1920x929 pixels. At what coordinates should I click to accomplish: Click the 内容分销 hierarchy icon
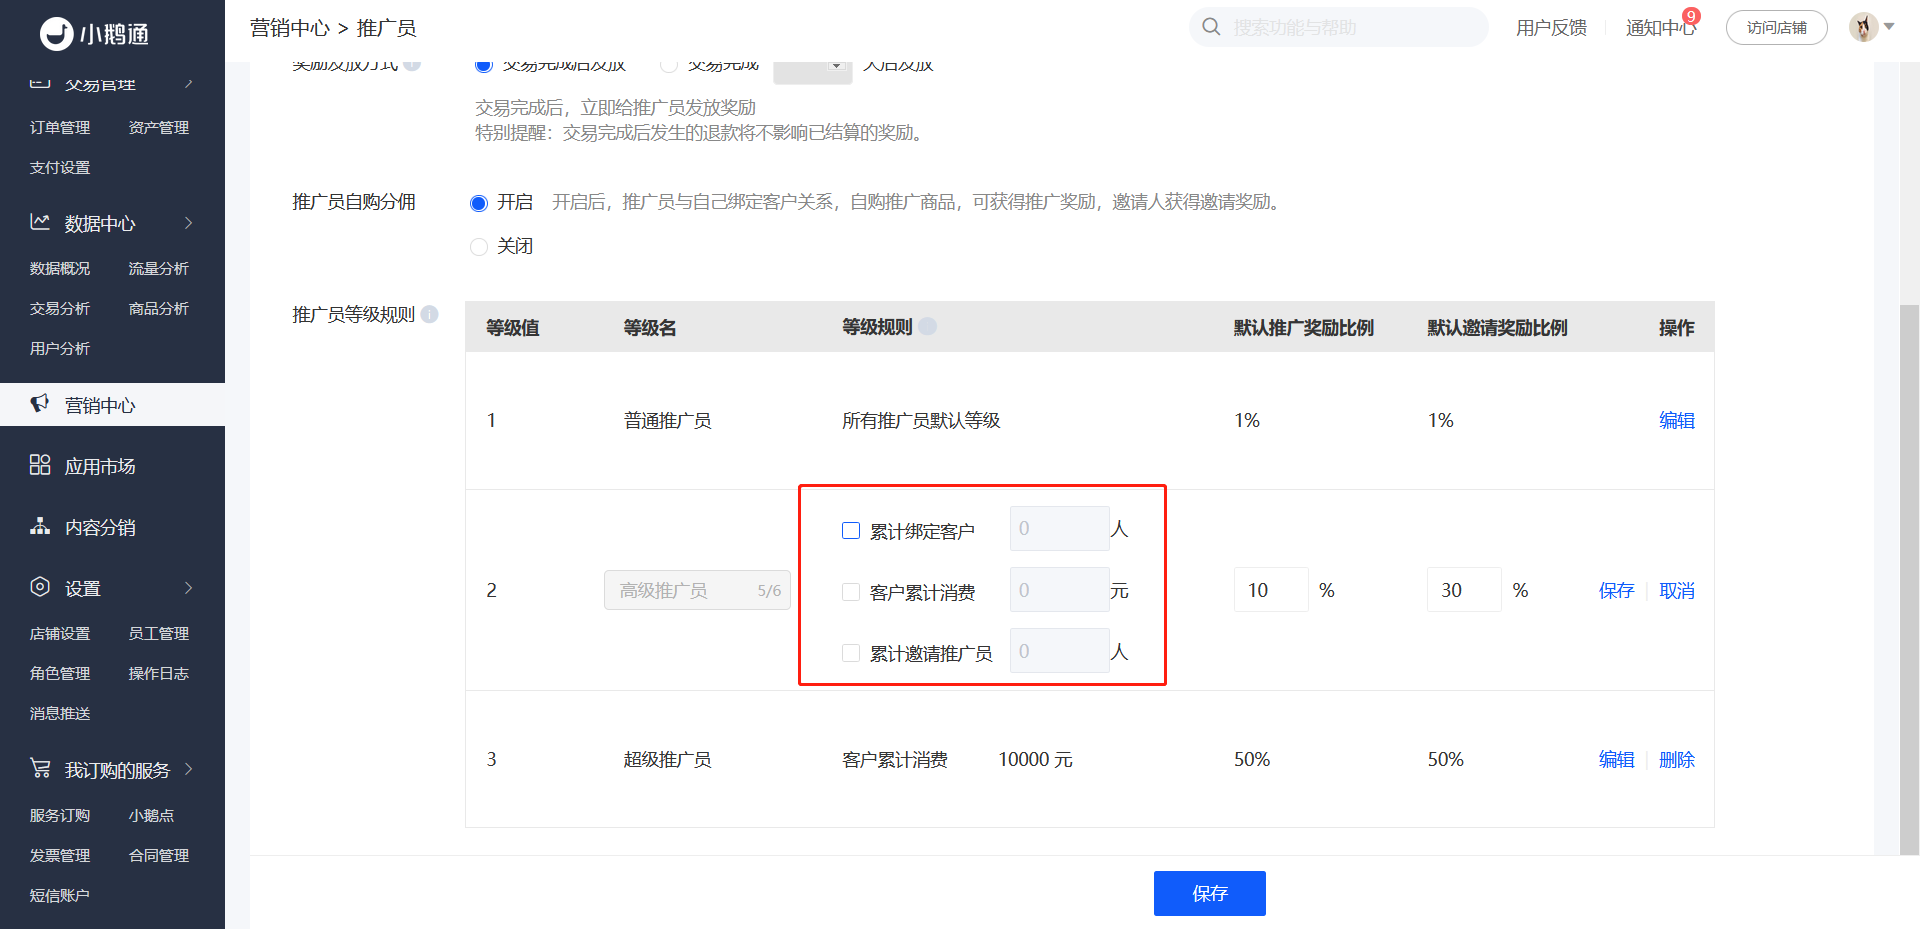click(x=40, y=526)
